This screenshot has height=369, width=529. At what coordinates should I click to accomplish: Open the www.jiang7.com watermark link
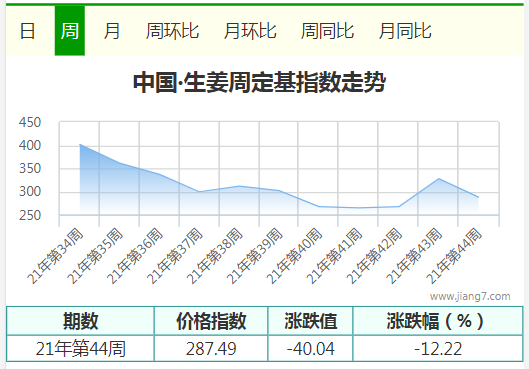pos(470,296)
